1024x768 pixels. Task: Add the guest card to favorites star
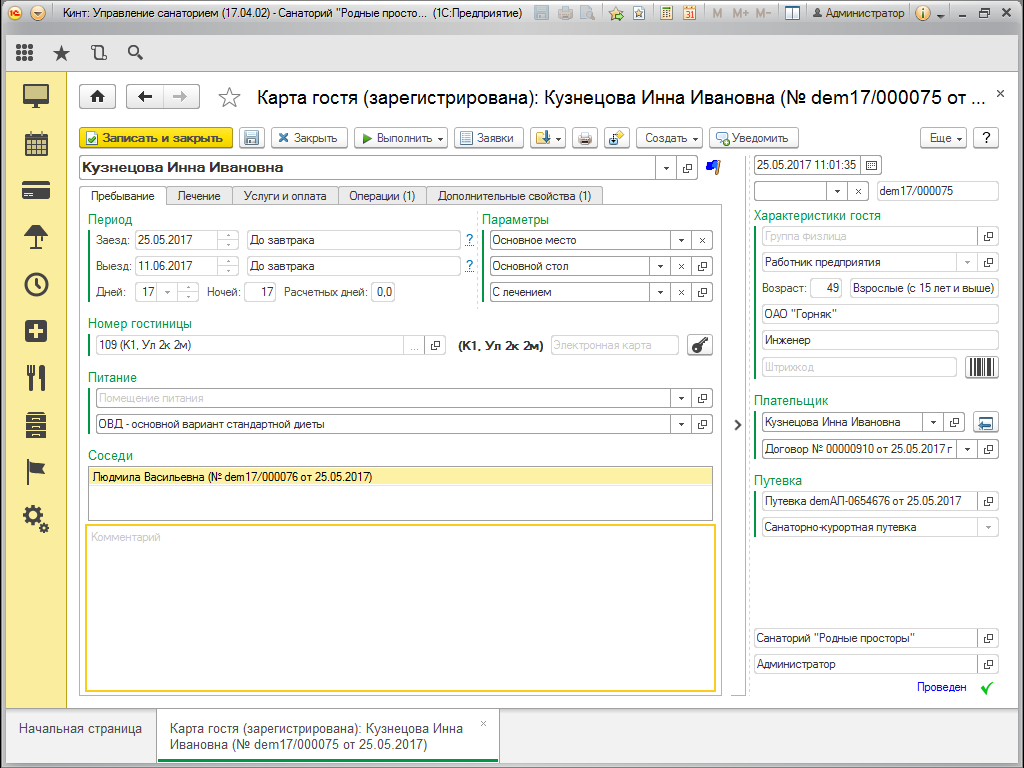click(x=230, y=97)
